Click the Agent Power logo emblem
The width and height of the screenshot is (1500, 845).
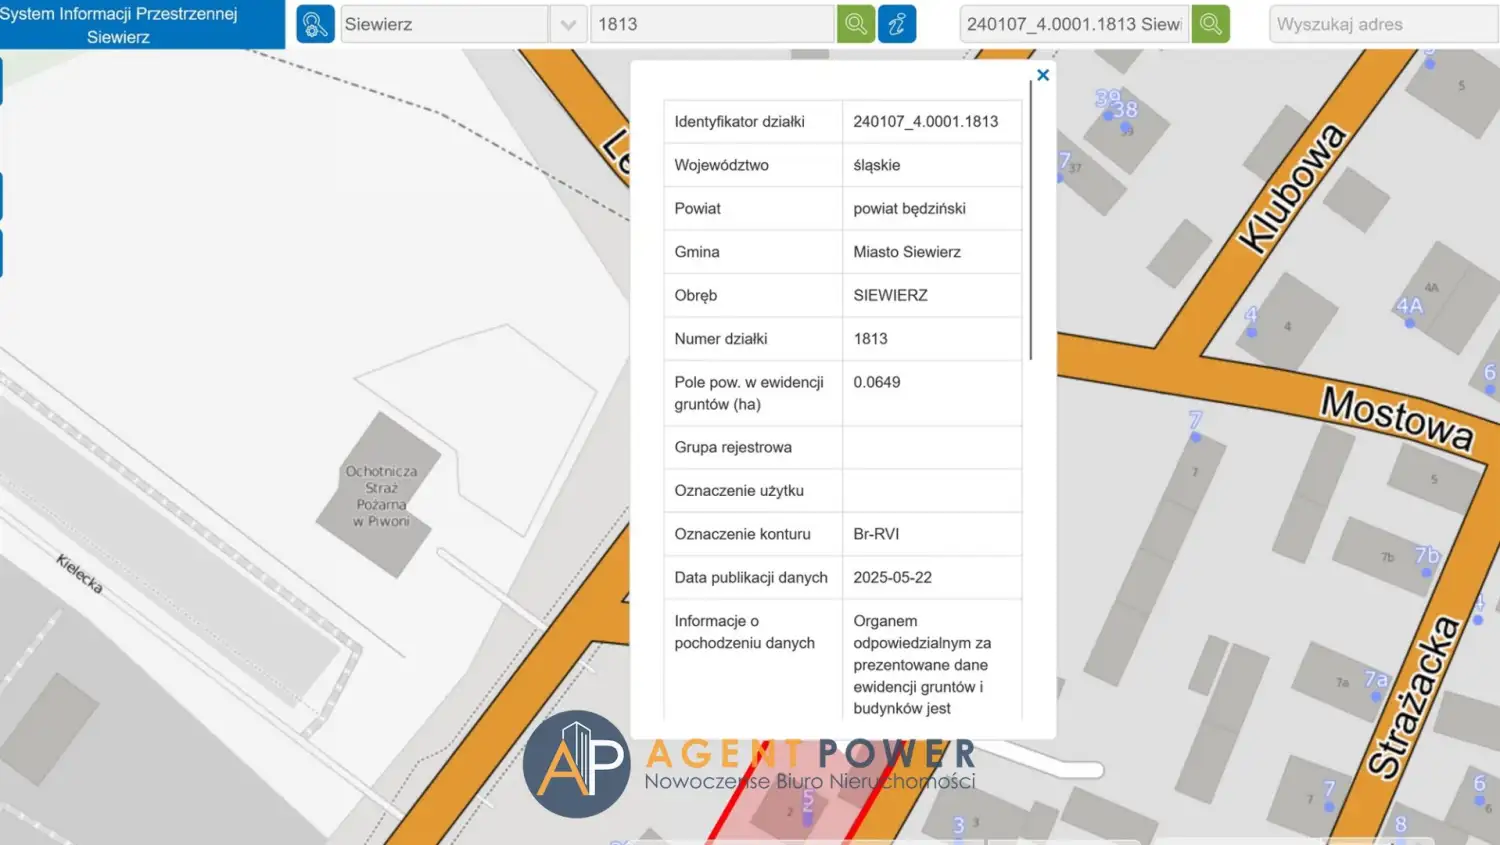coord(577,764)
